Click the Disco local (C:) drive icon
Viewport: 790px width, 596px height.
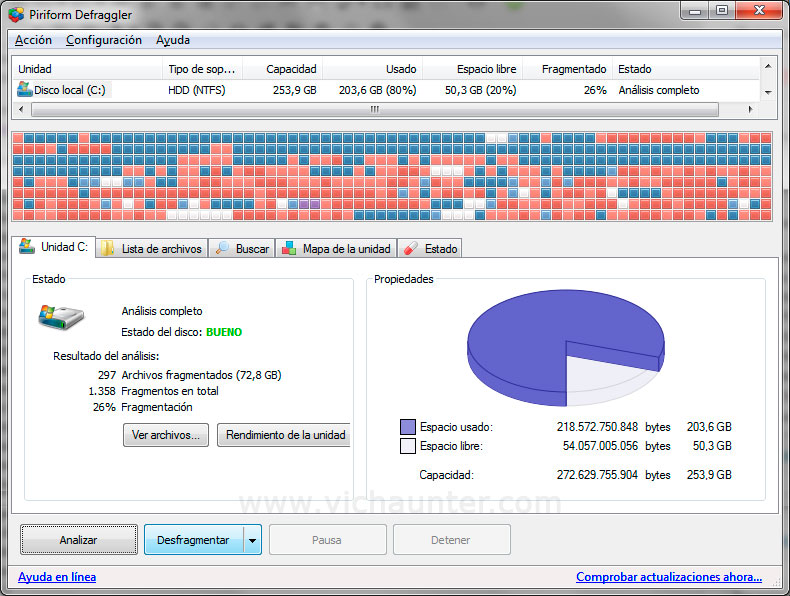[x=25, y=89]
